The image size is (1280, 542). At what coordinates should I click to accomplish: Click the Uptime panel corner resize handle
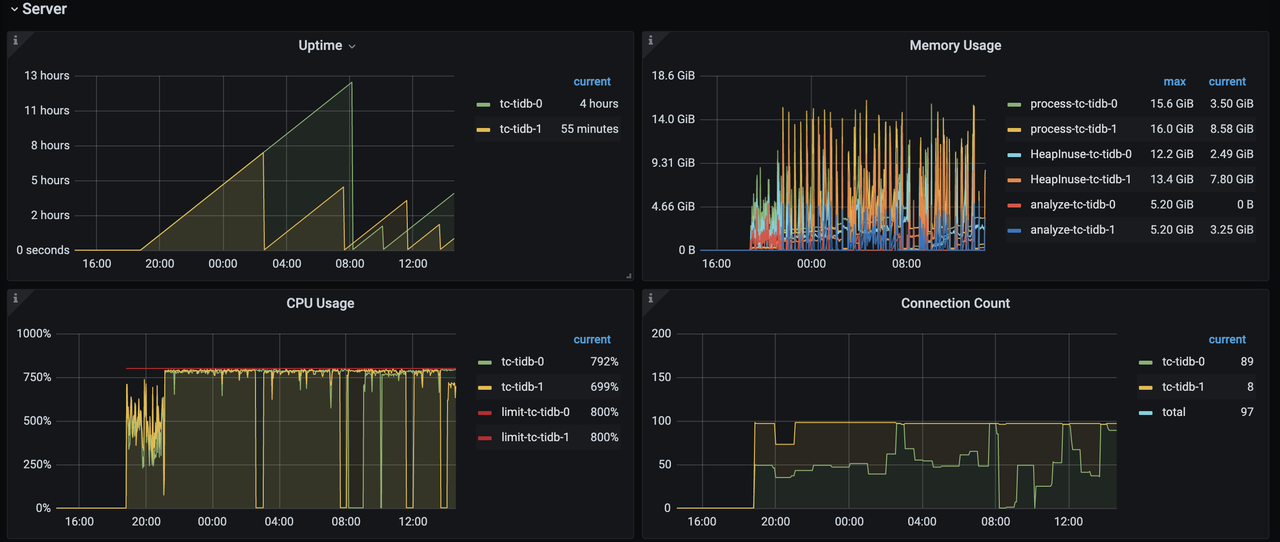coord(629,275)
